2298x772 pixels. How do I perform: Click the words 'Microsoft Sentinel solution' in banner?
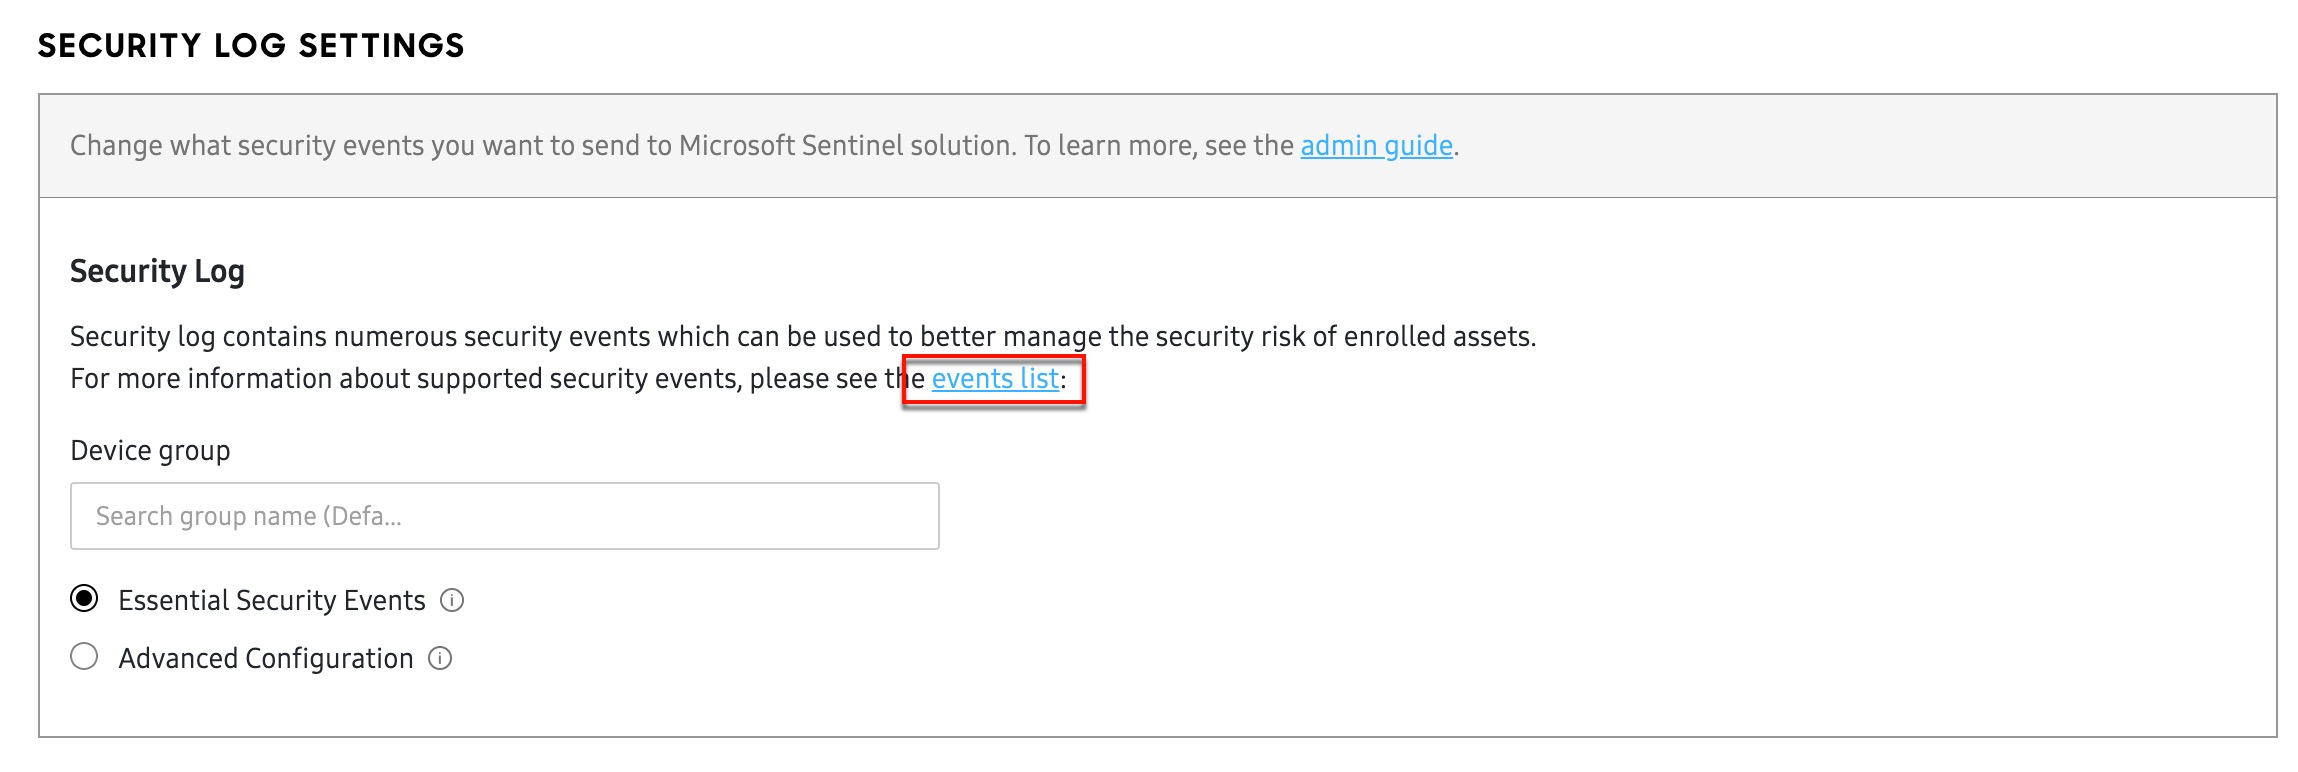[x=846, y=146]
